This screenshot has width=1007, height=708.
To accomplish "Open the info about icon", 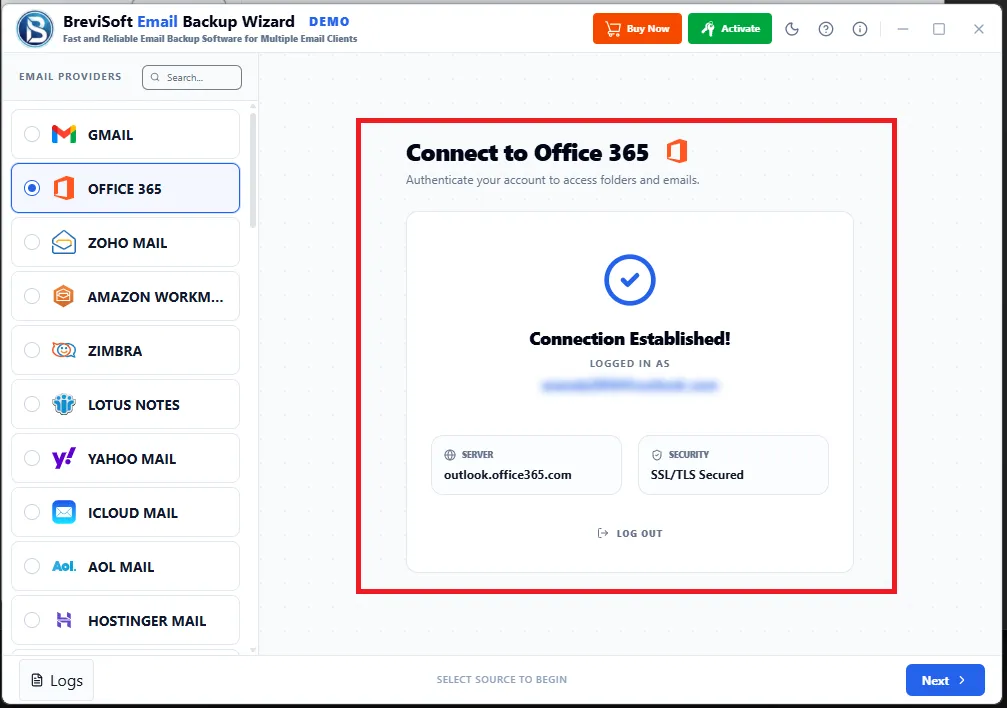I will click(x=860, y=29).
